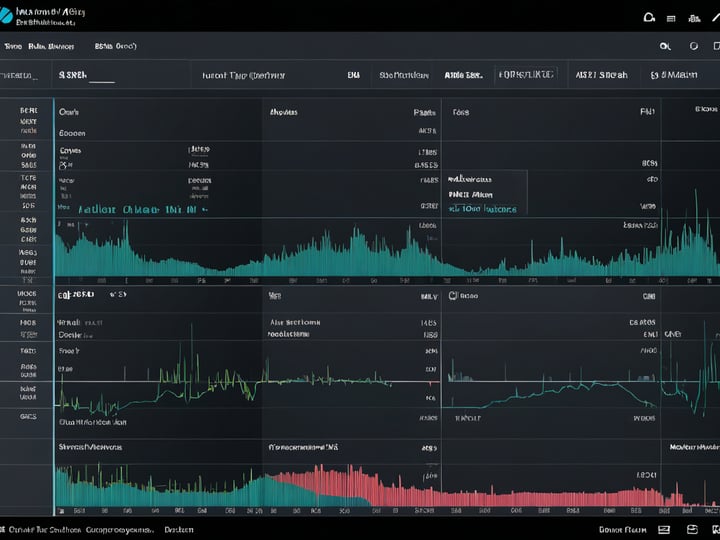720x540 pixels.
Task: Click the circle icon next to search
Action: [x=694, y=46]
